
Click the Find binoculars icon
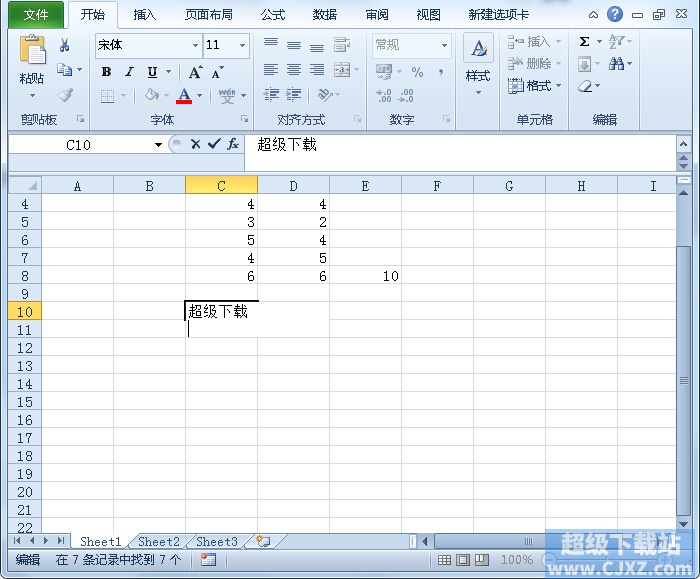[x=616, y=64]
